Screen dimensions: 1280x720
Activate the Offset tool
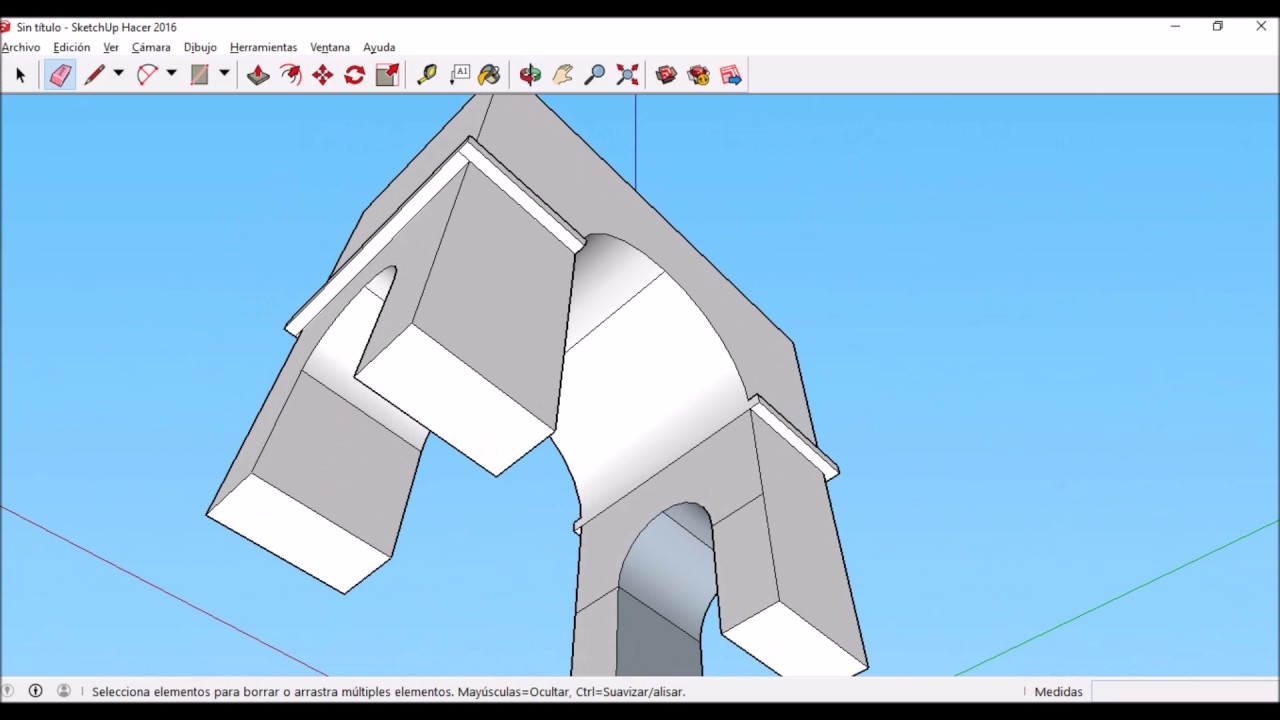[x=290, y=75]
